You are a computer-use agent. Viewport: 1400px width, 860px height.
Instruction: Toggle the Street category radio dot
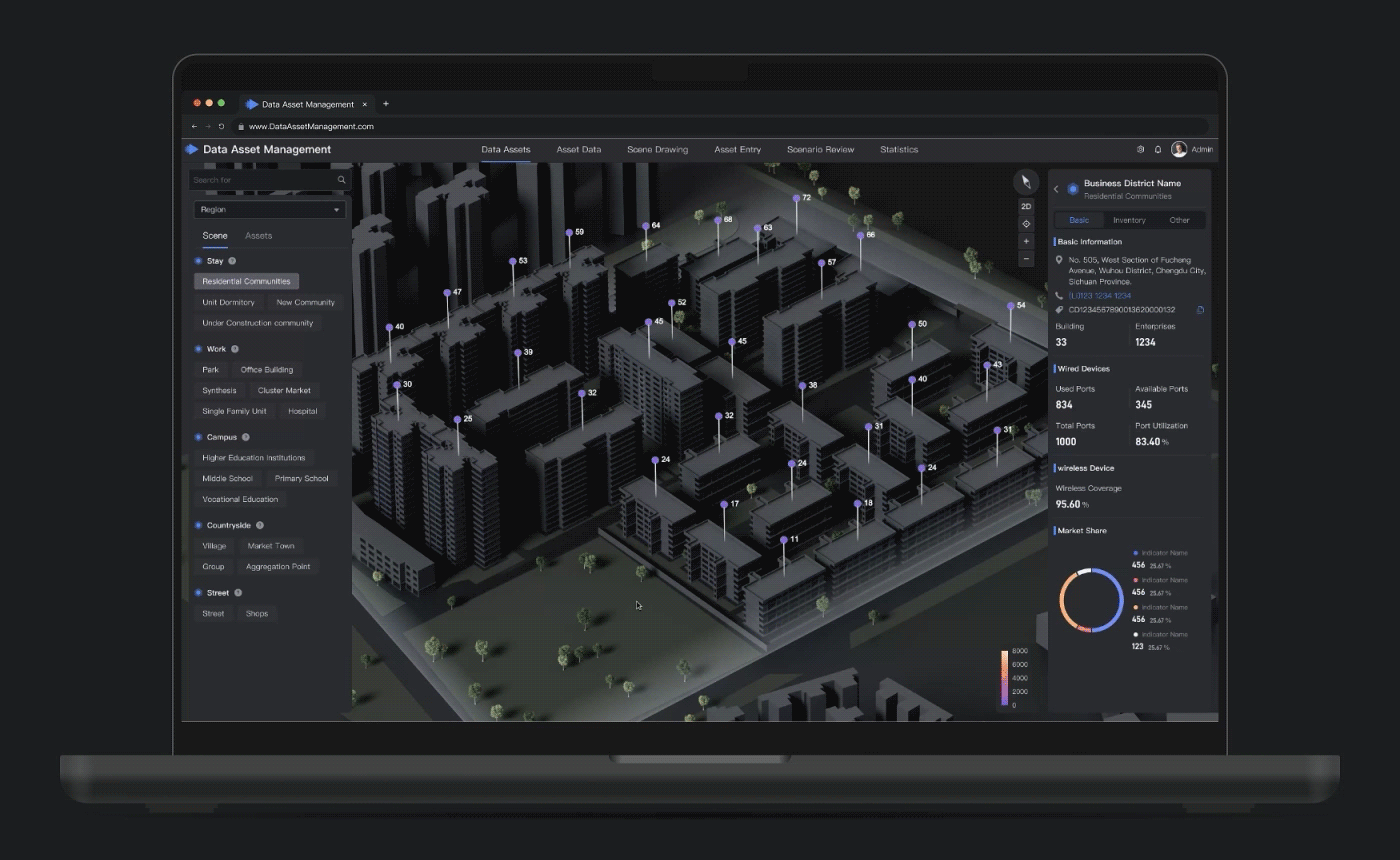pos(198,593)
